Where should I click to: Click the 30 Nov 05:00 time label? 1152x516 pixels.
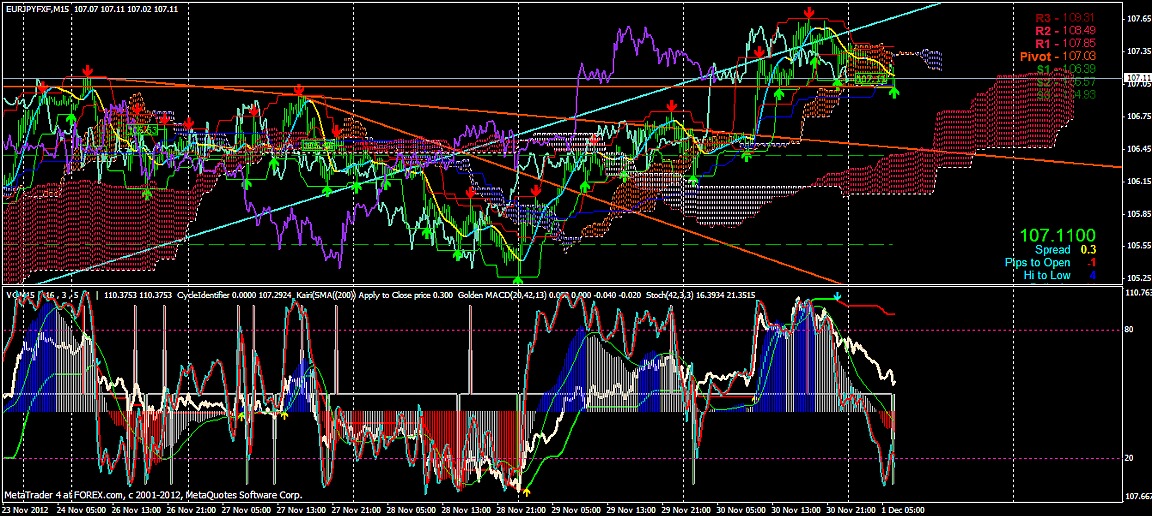click(x=741, y=509)
